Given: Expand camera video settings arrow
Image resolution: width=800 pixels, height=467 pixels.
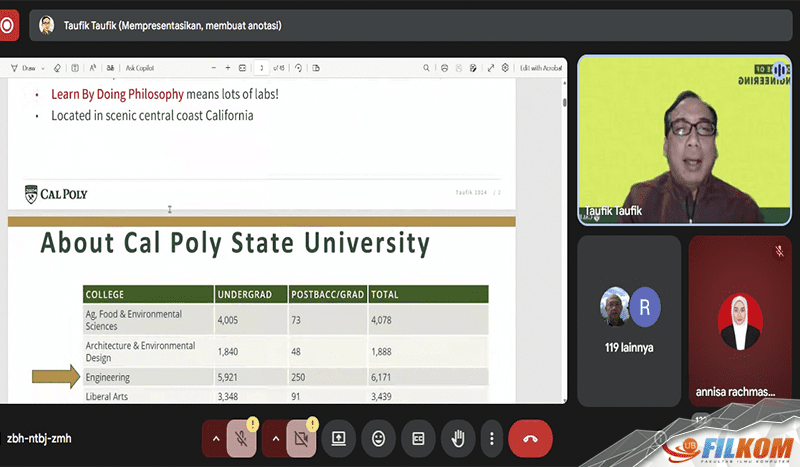Looking at the screenshot, I should 273,438.
